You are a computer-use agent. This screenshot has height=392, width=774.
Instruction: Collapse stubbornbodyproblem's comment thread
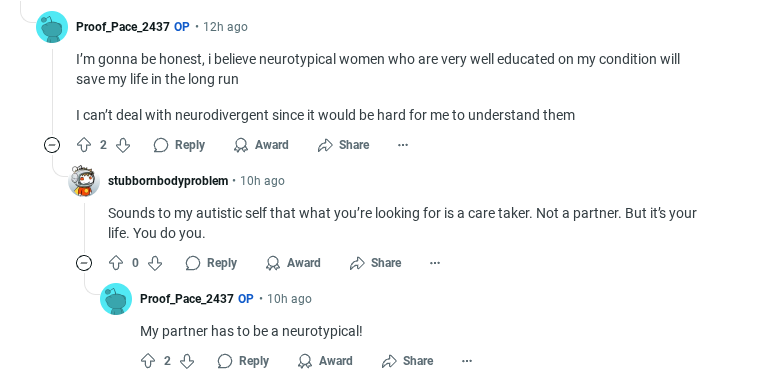(x=84, y=263)
